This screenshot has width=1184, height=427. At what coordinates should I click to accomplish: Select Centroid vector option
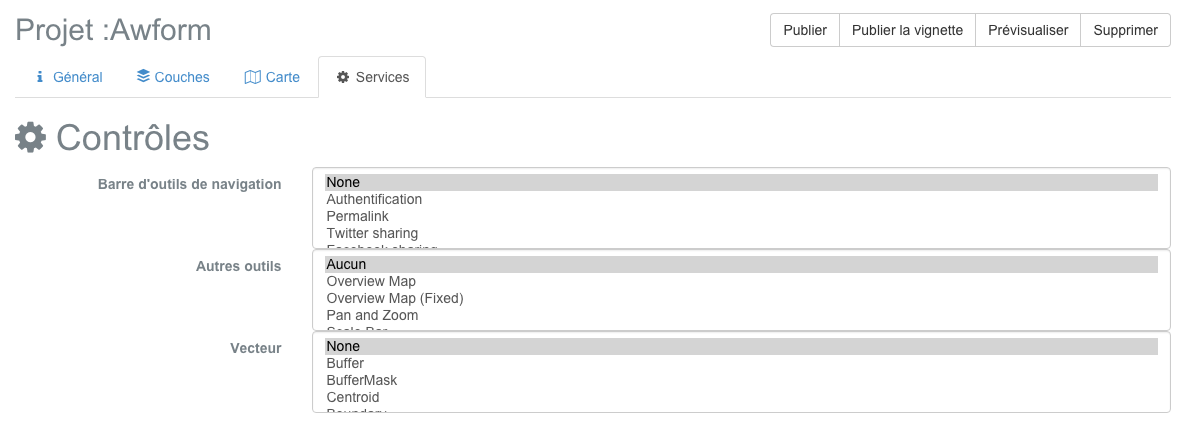click(742, 397)
